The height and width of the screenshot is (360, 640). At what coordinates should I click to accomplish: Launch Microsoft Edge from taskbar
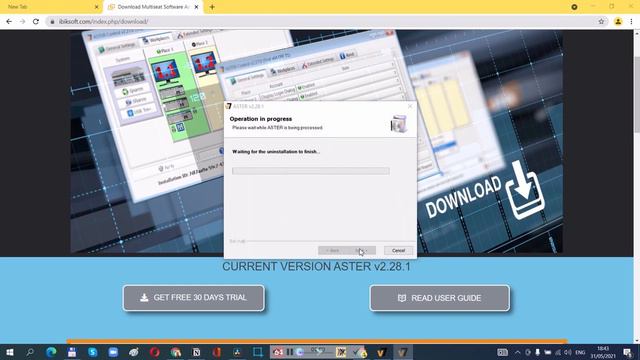point(51,352)
